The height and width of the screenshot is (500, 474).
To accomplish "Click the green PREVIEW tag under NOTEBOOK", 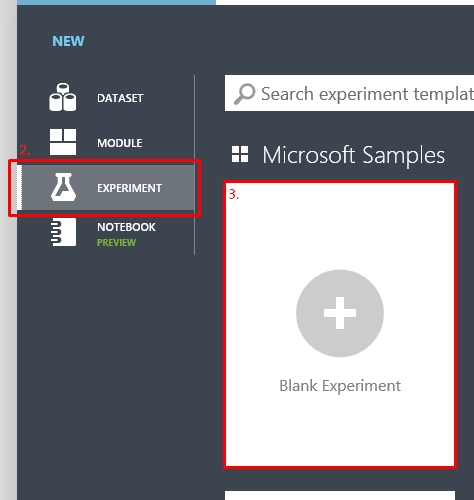I will tap(116, 242).
